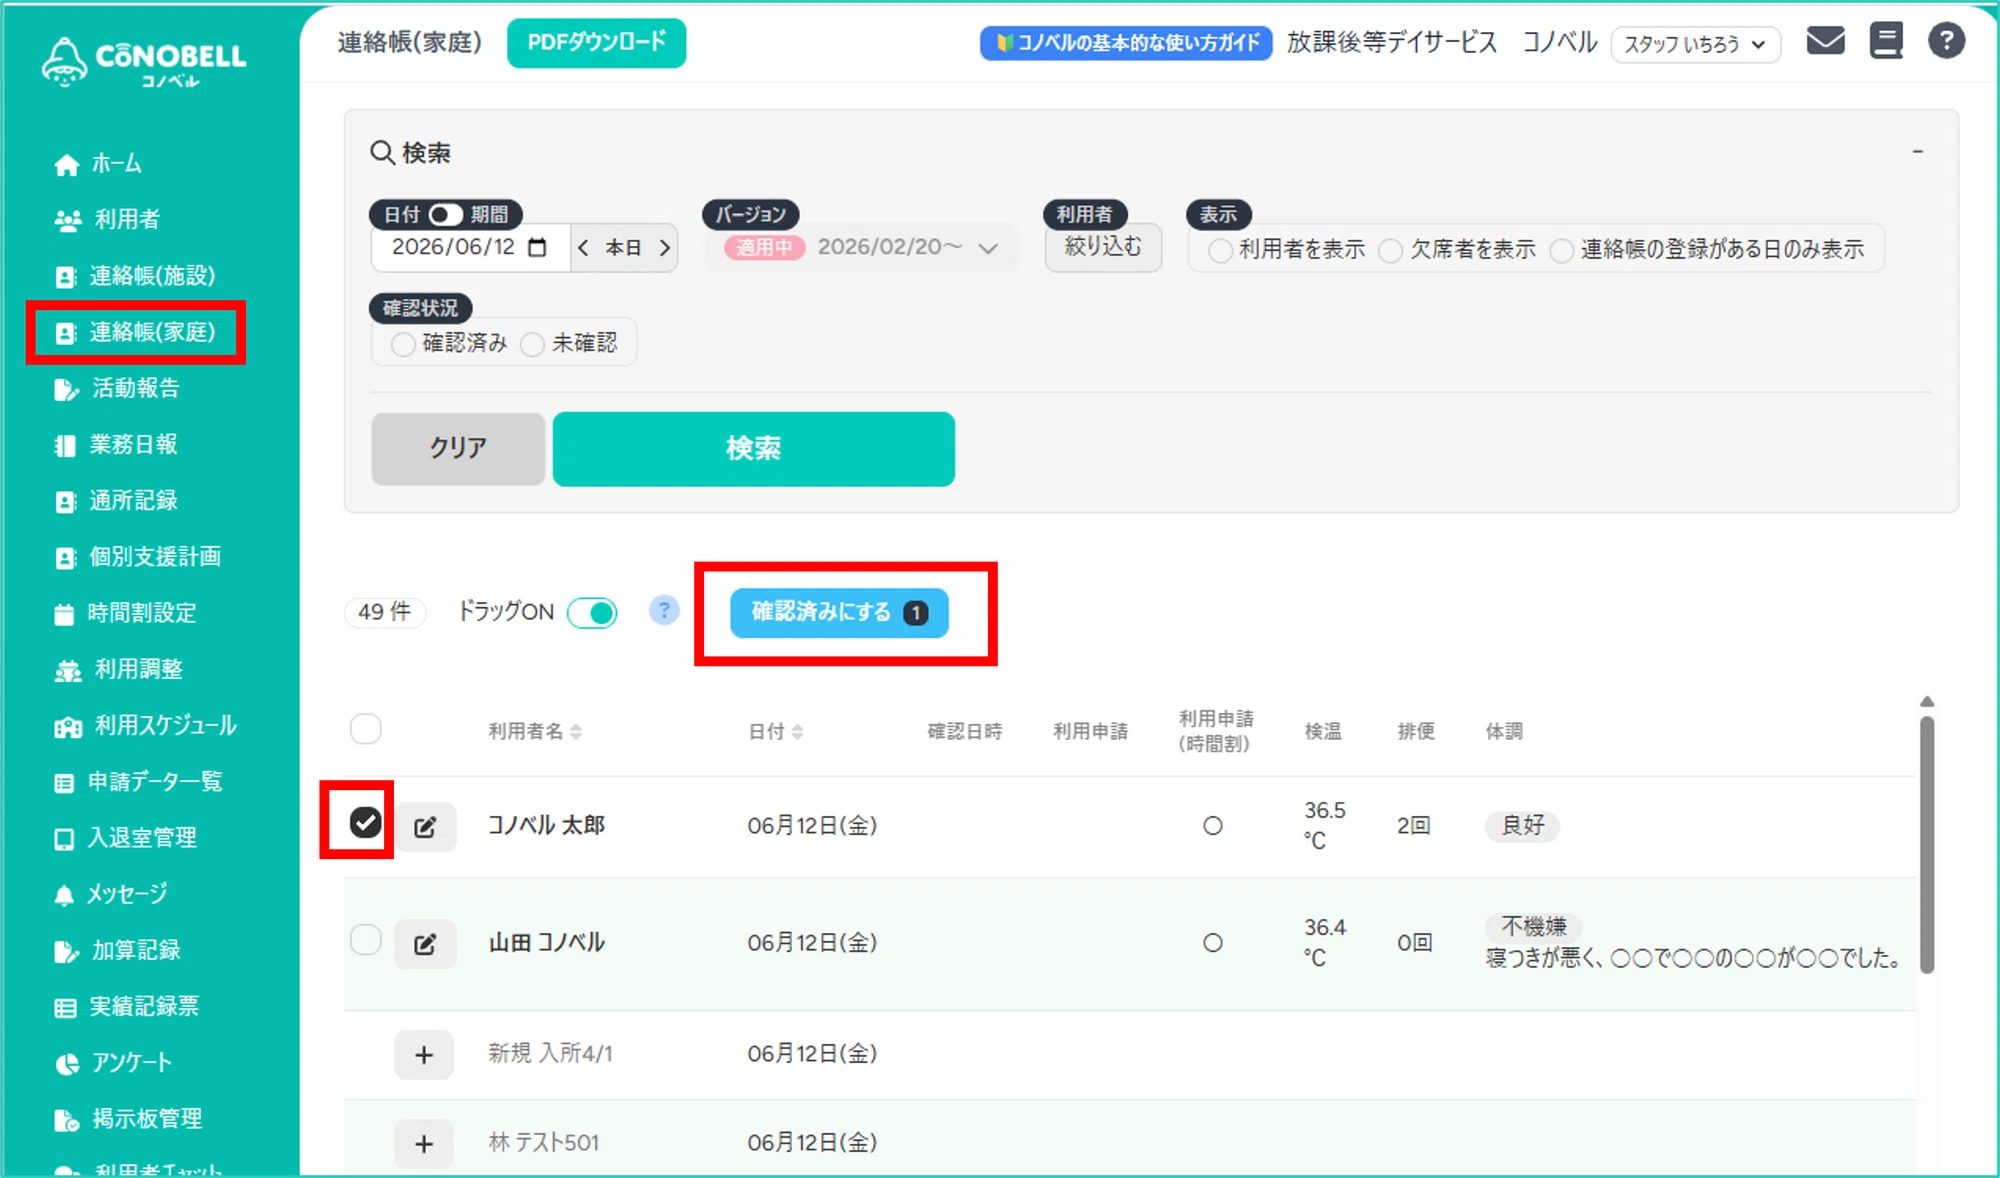Click the scrollbar up arrow
Screen dimensions: 2000x1178
1927,702
